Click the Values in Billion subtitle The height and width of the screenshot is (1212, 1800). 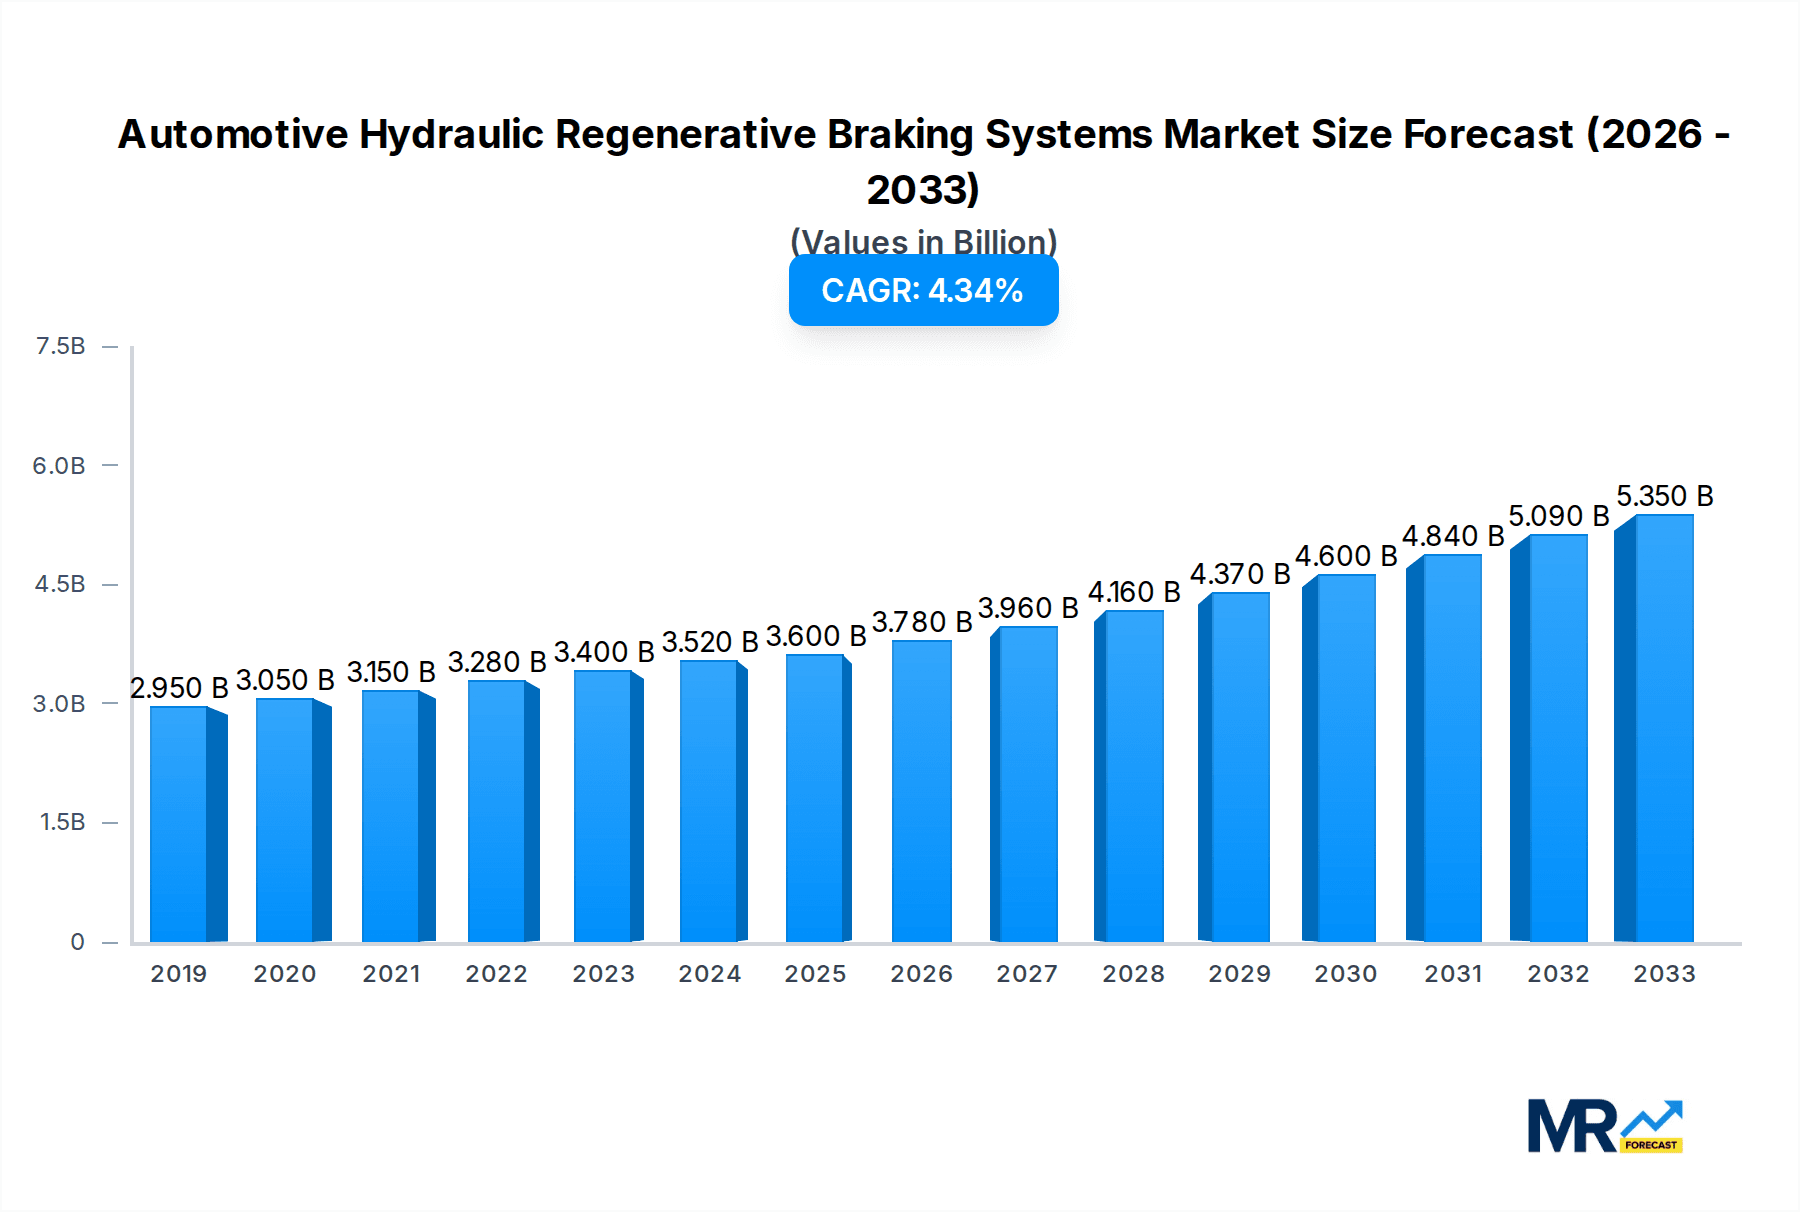(x=922, y=241)
